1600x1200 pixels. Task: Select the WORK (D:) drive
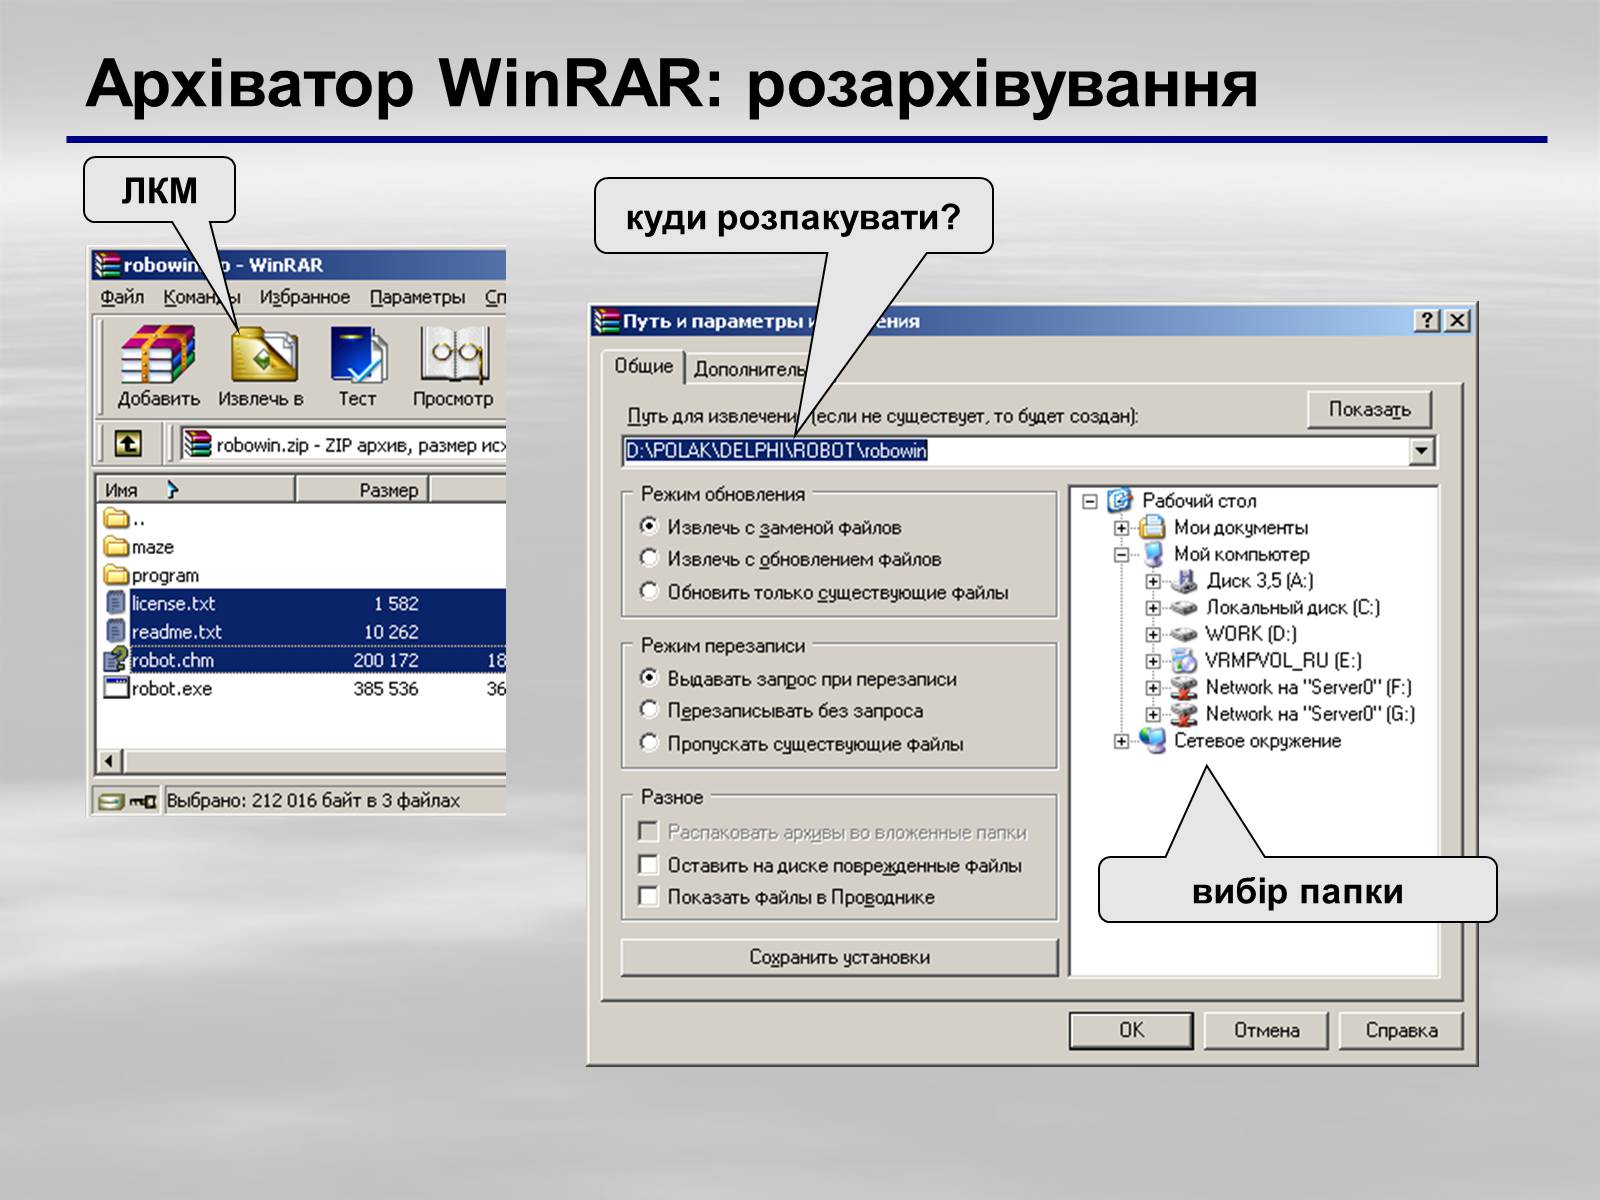(1250, 634)
